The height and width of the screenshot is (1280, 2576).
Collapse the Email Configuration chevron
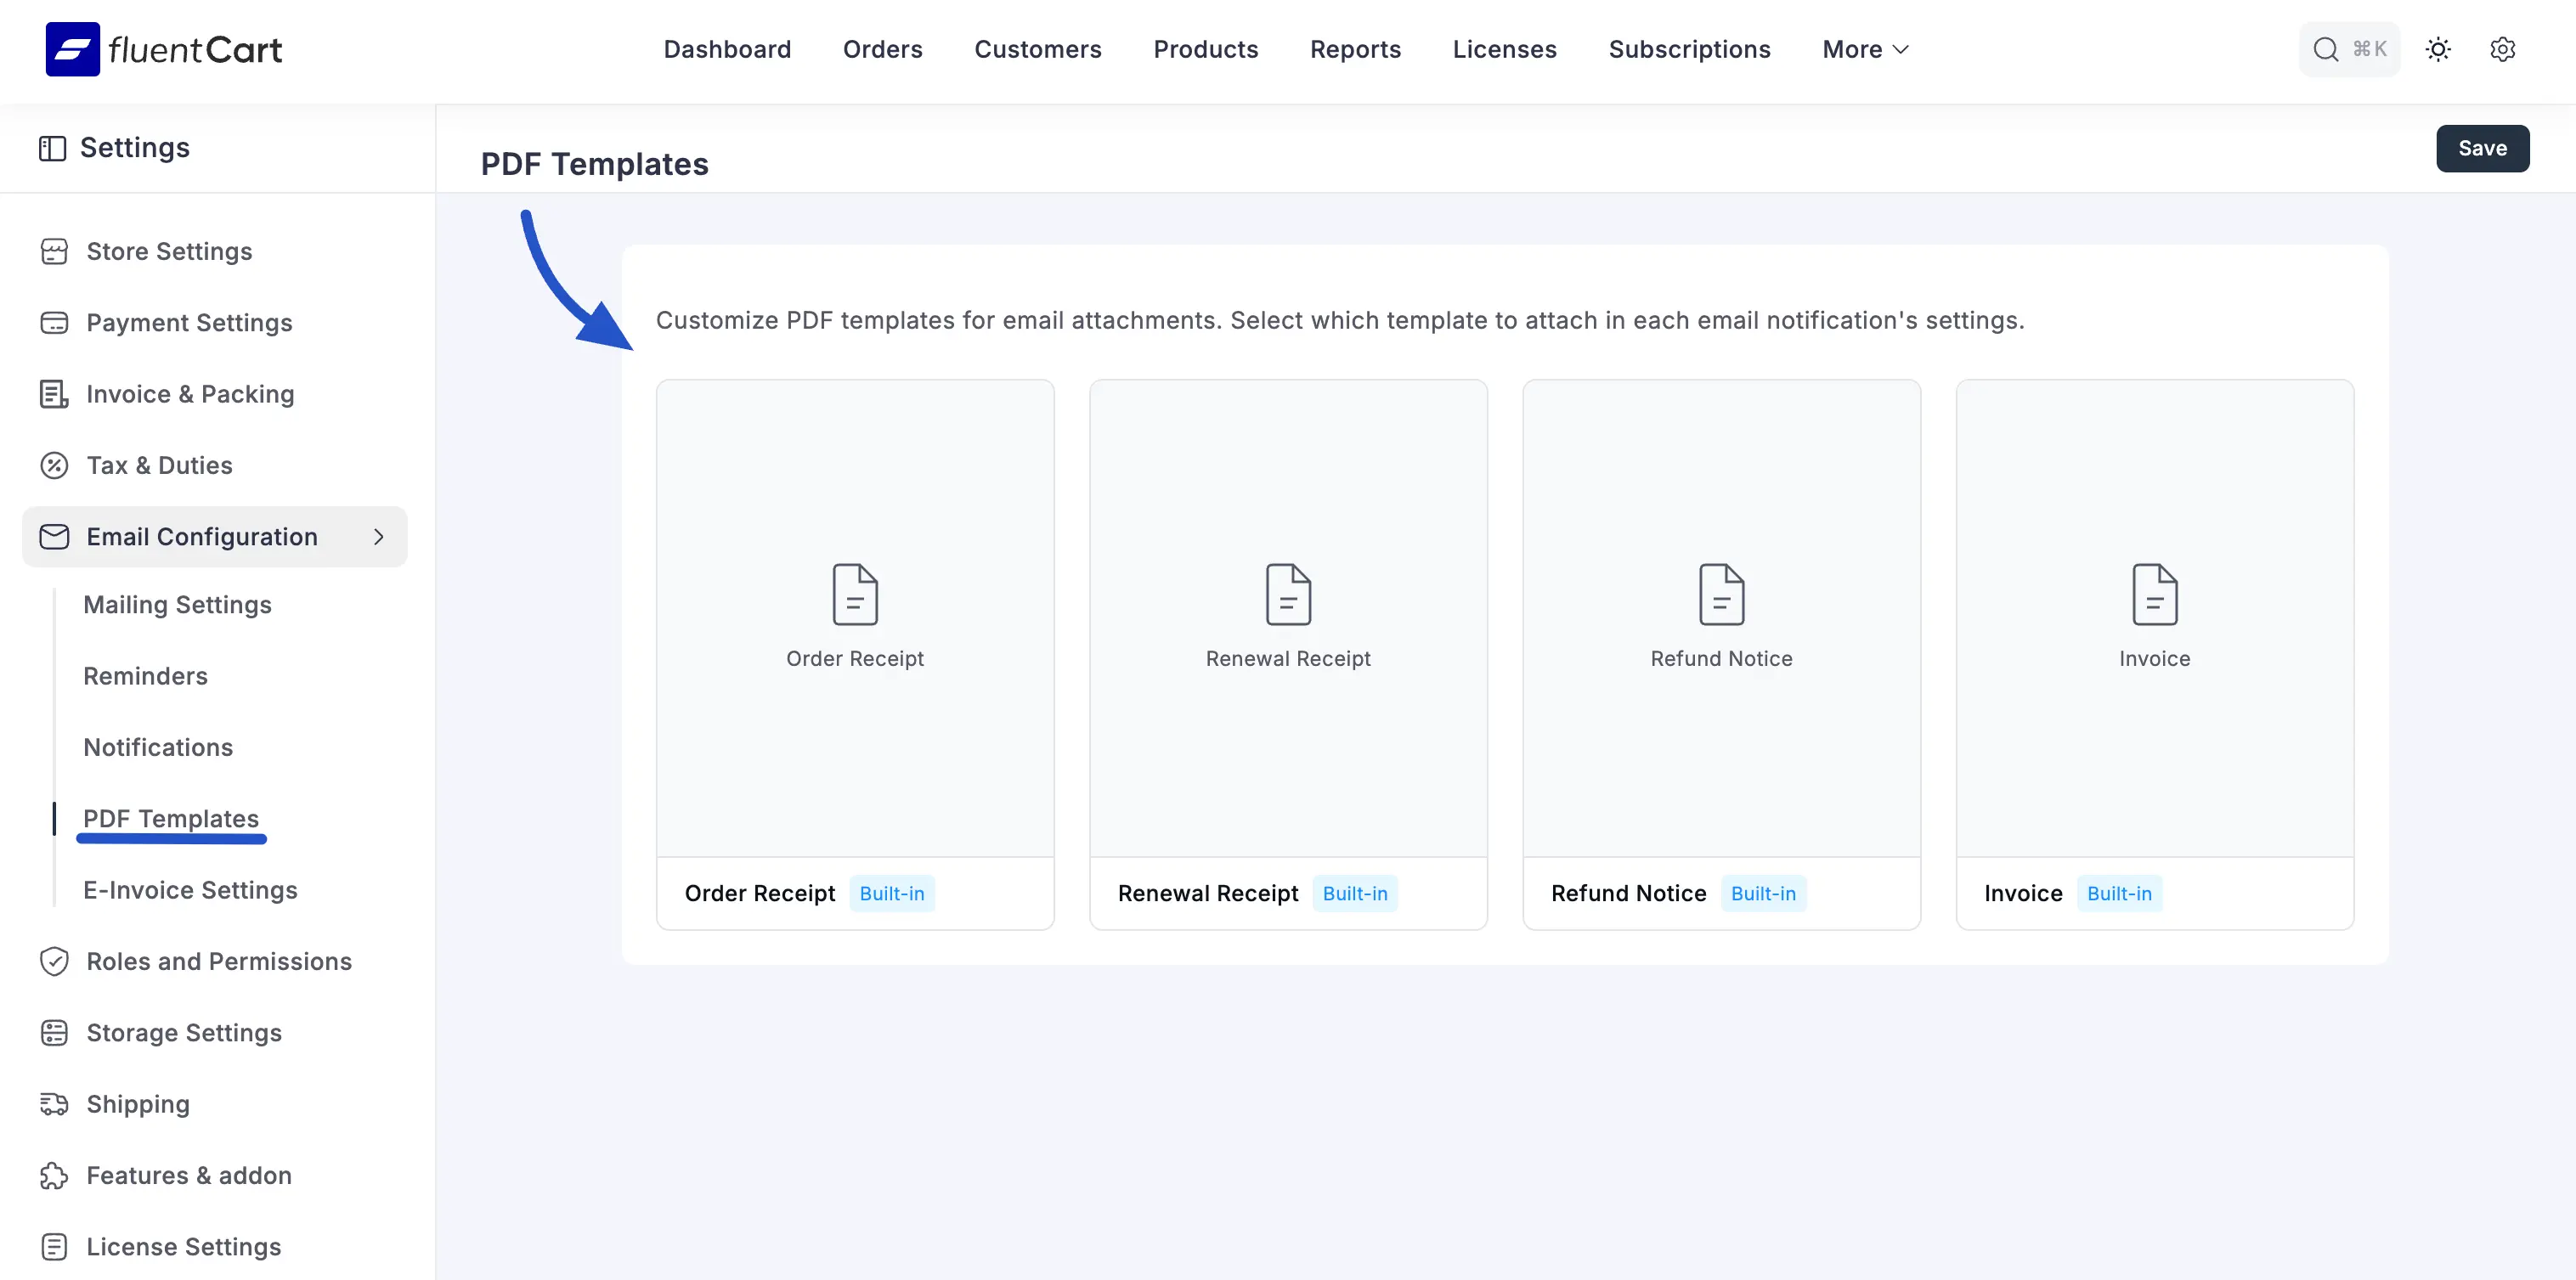379,537
